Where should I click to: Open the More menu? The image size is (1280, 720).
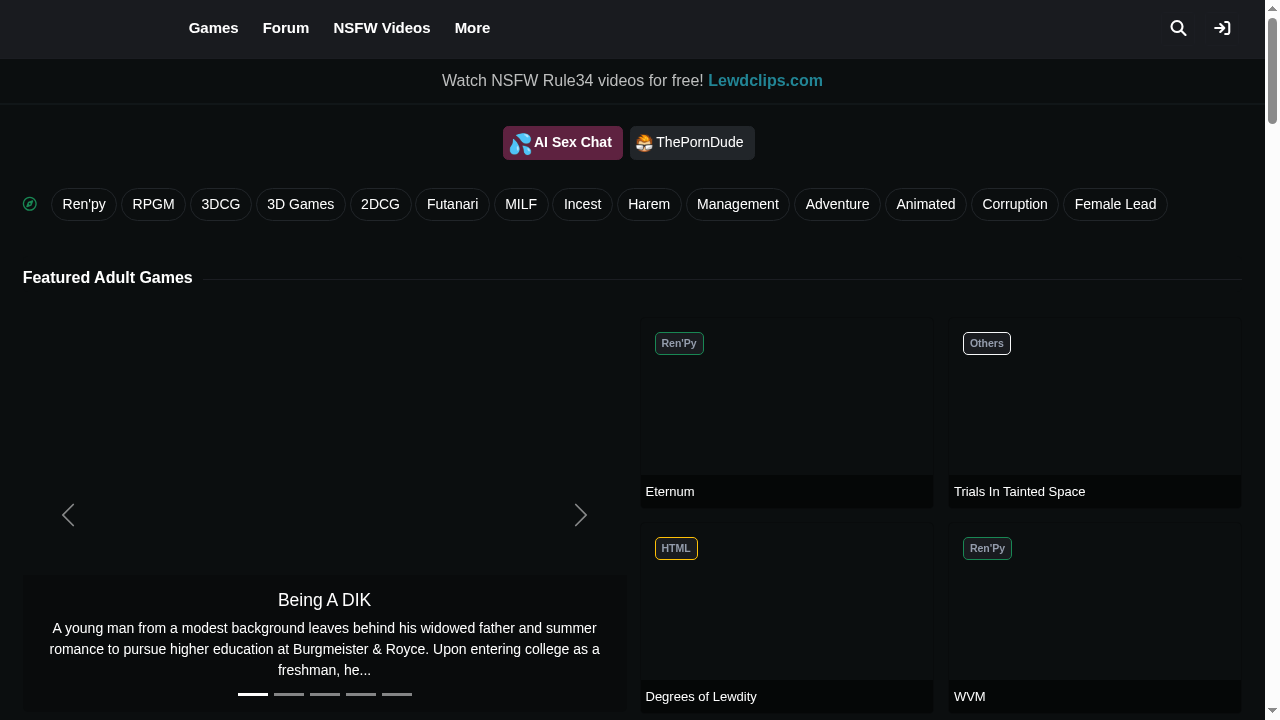tap(472, 28)
